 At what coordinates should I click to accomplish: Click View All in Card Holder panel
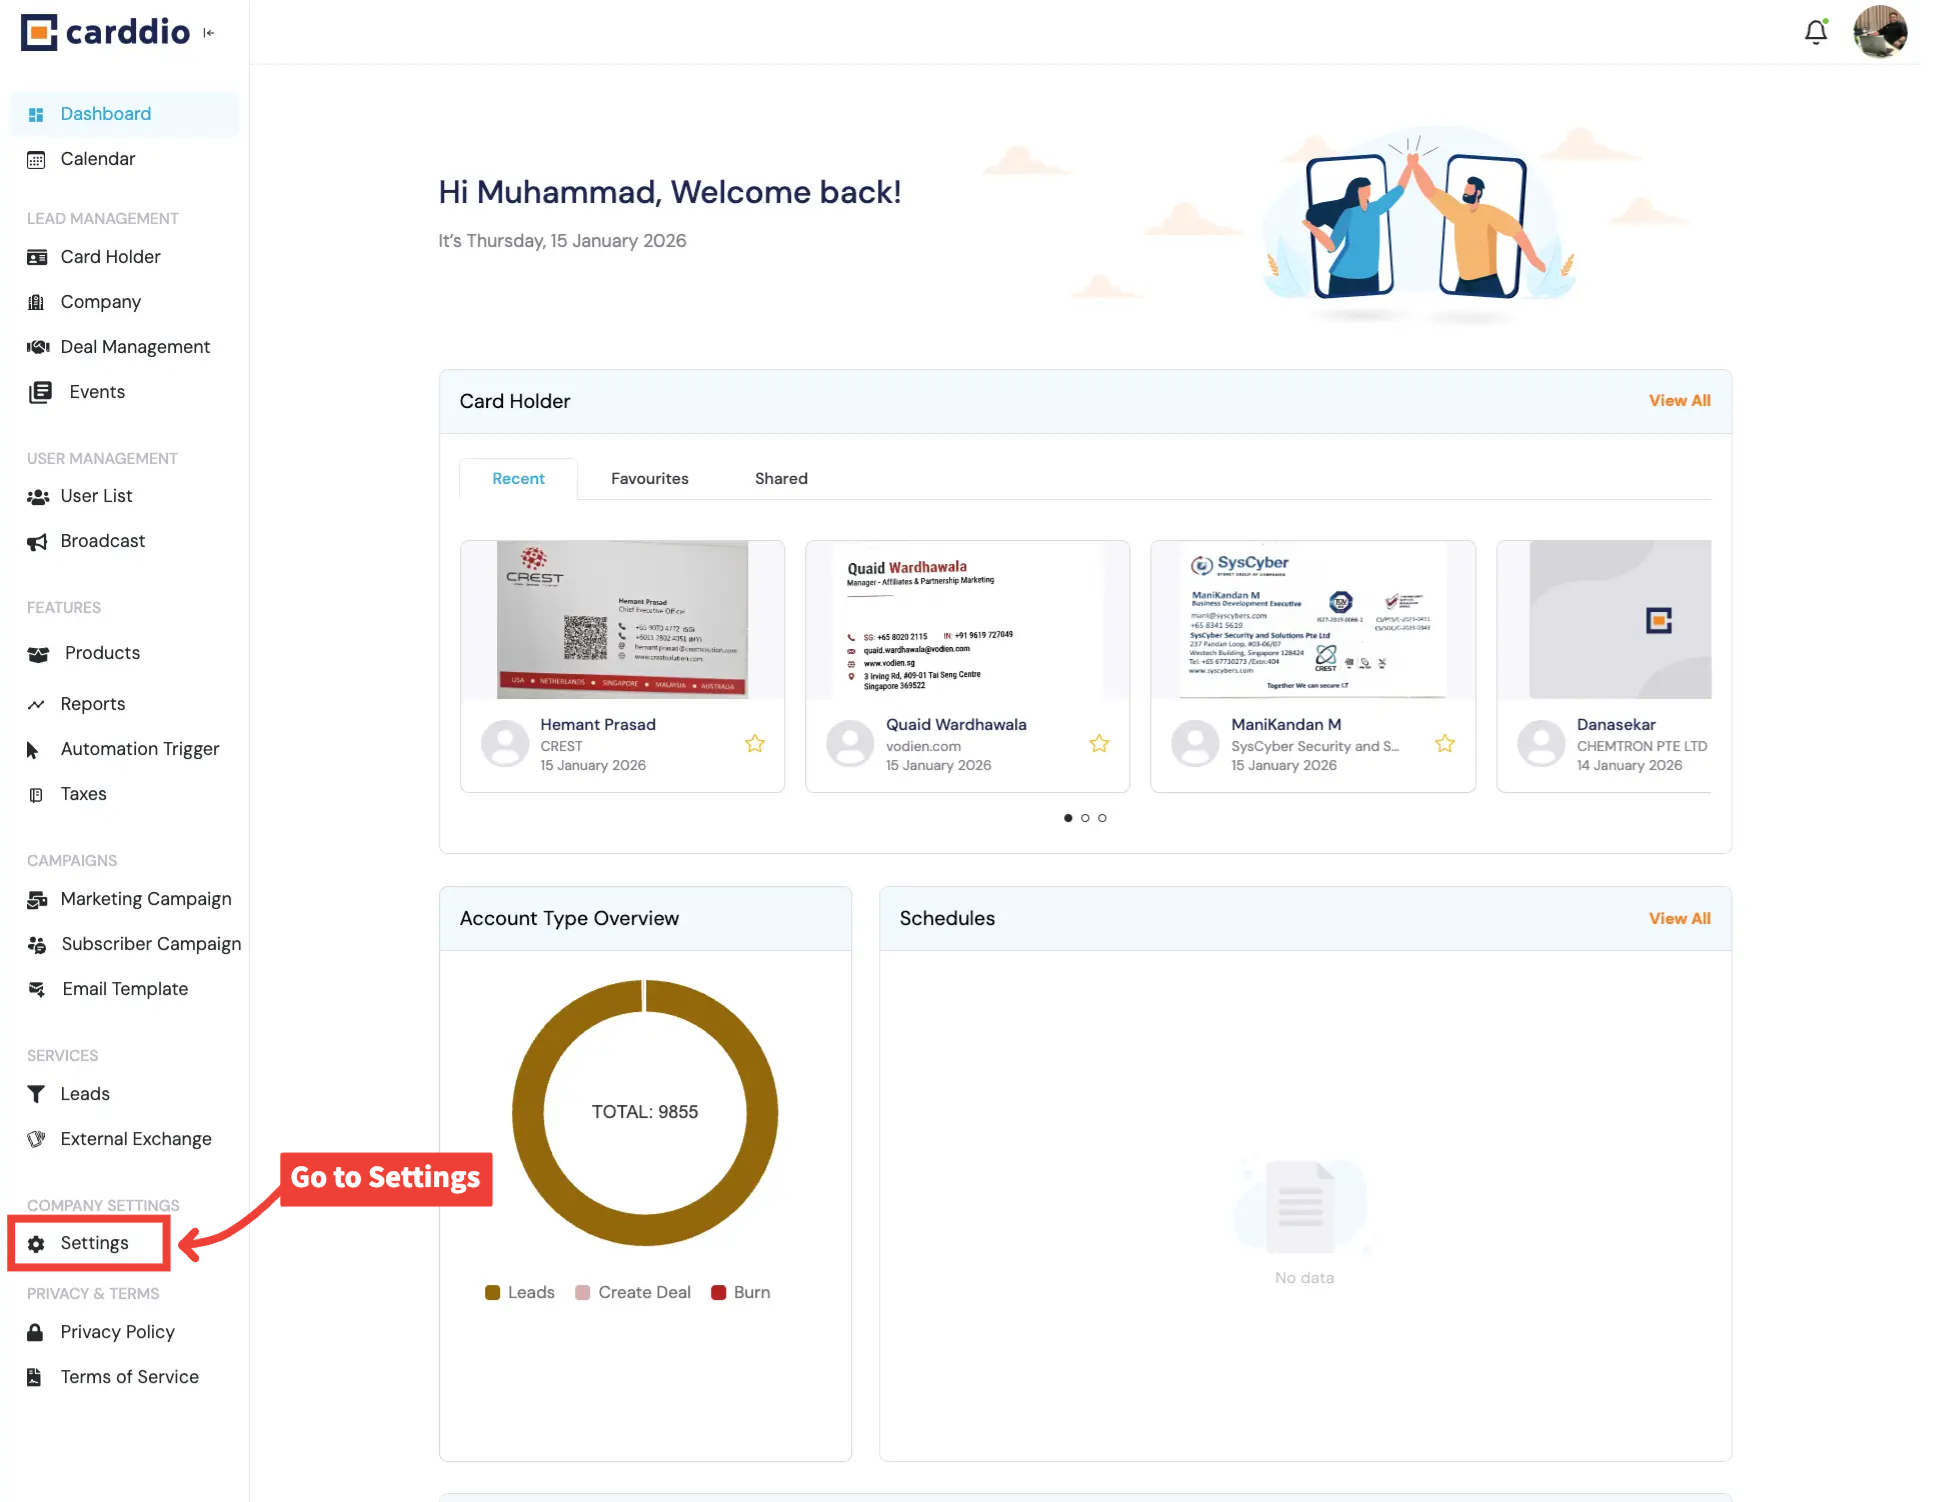click(x=1679, y=400)
